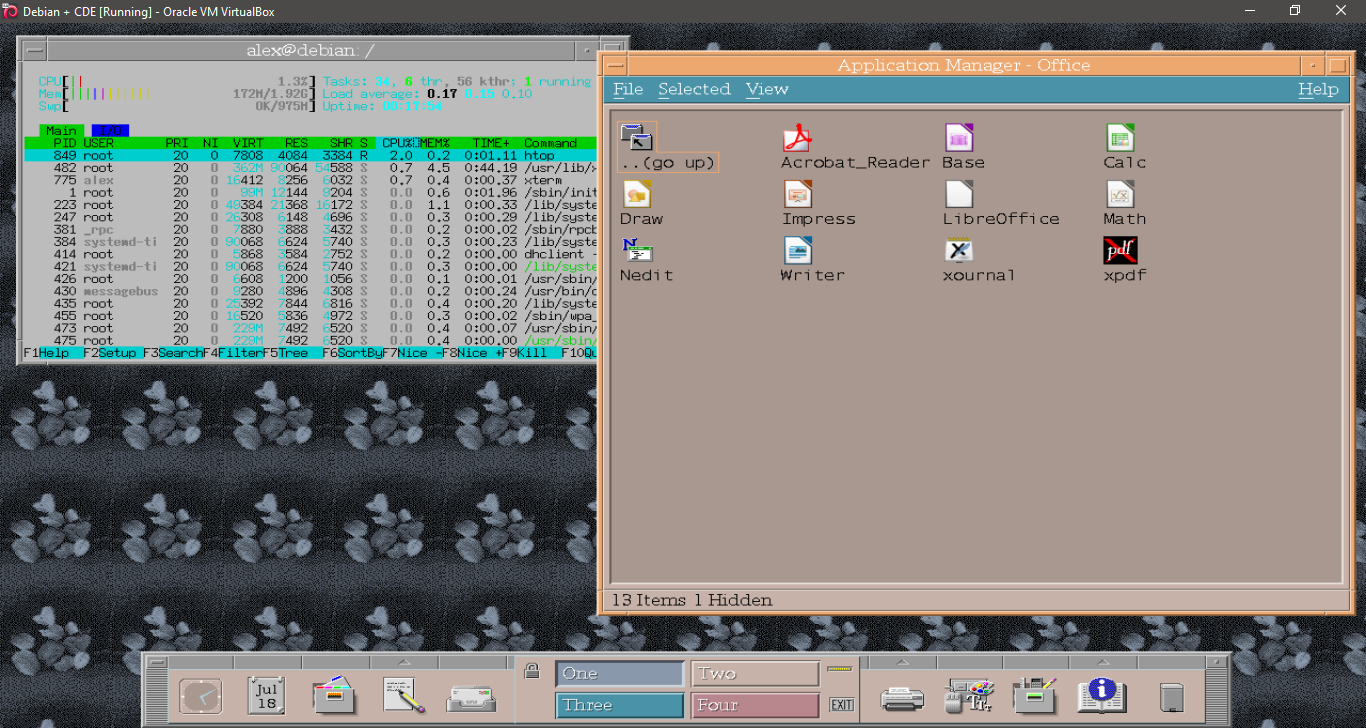Image resolution: width=1366 pixels, height=728 pixels.
Task: Switch to workspace Two
Action: (755, 674)
